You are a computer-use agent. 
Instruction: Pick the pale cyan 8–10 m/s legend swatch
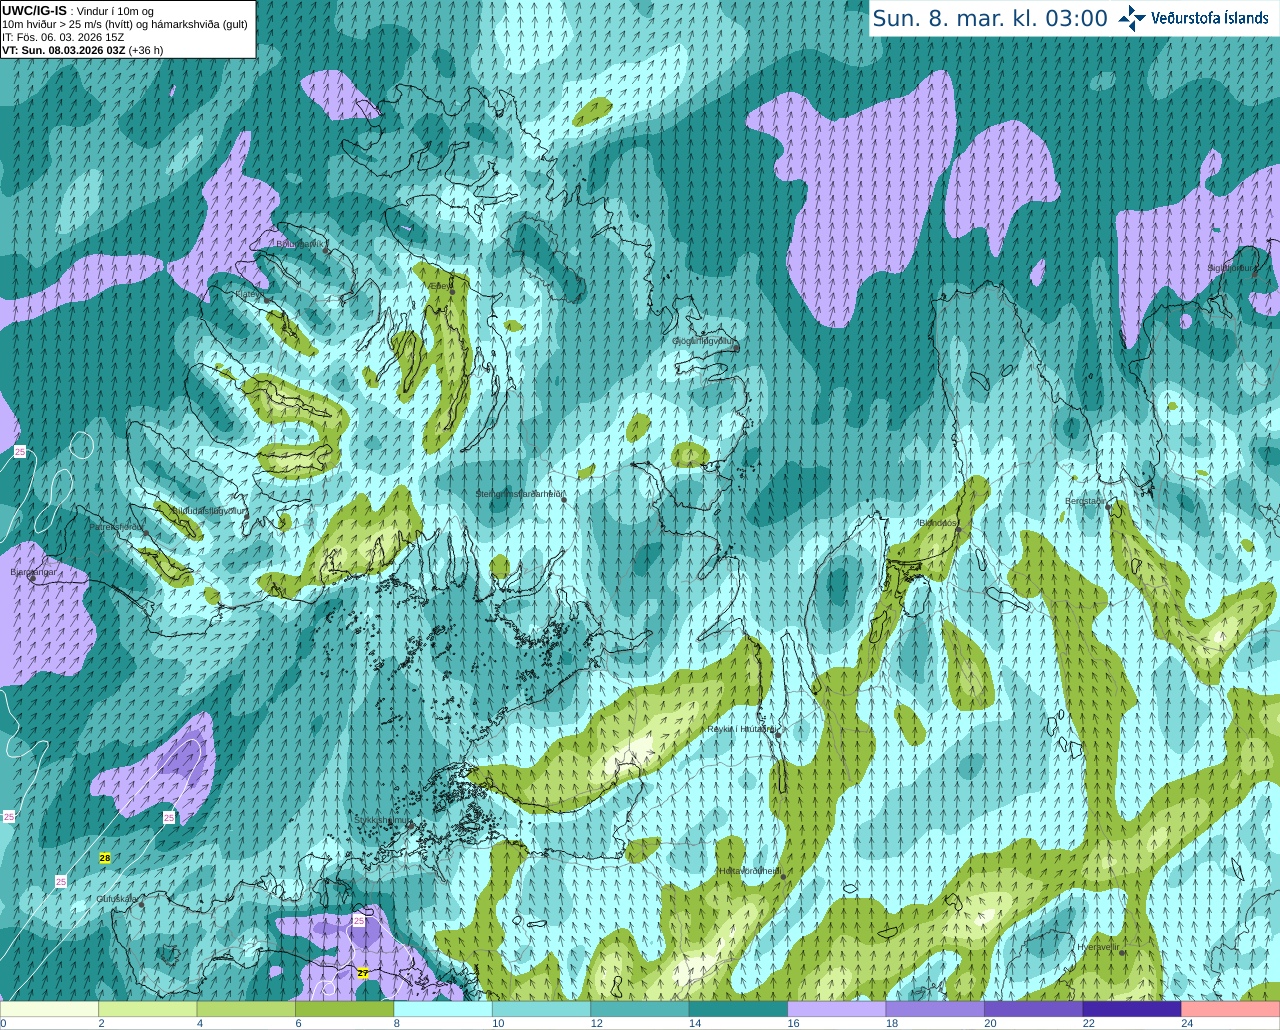443,1009
